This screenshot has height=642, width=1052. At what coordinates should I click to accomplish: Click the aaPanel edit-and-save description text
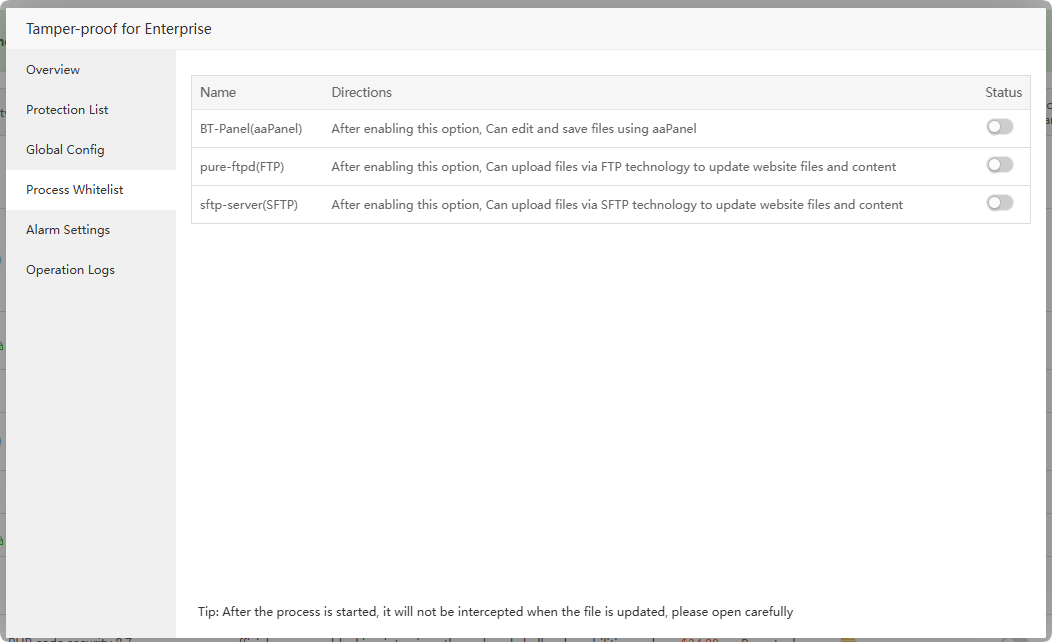click(513, 129)
